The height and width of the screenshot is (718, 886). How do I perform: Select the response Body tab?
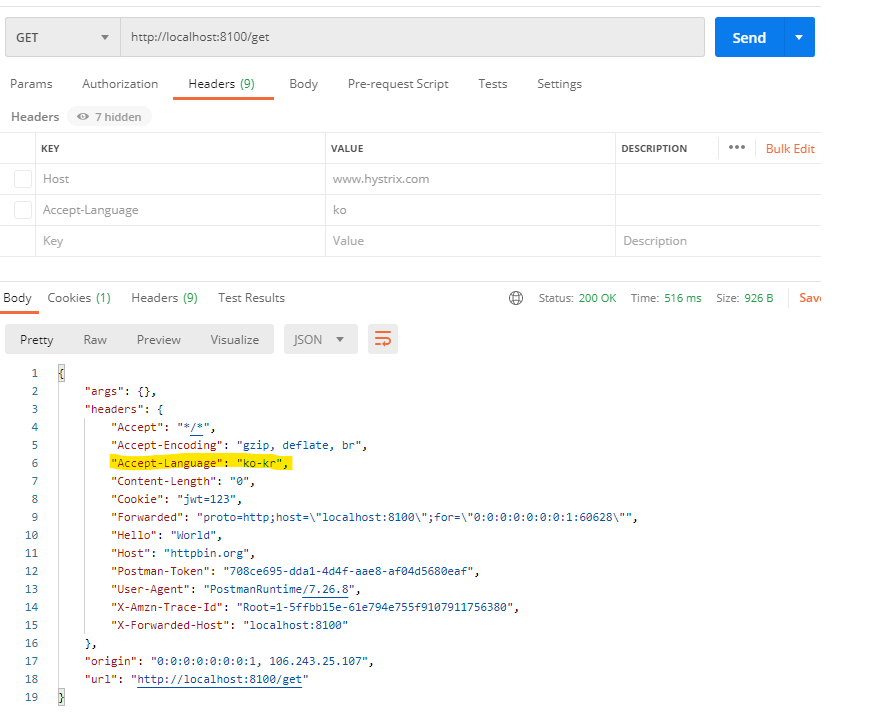point(18,298)
